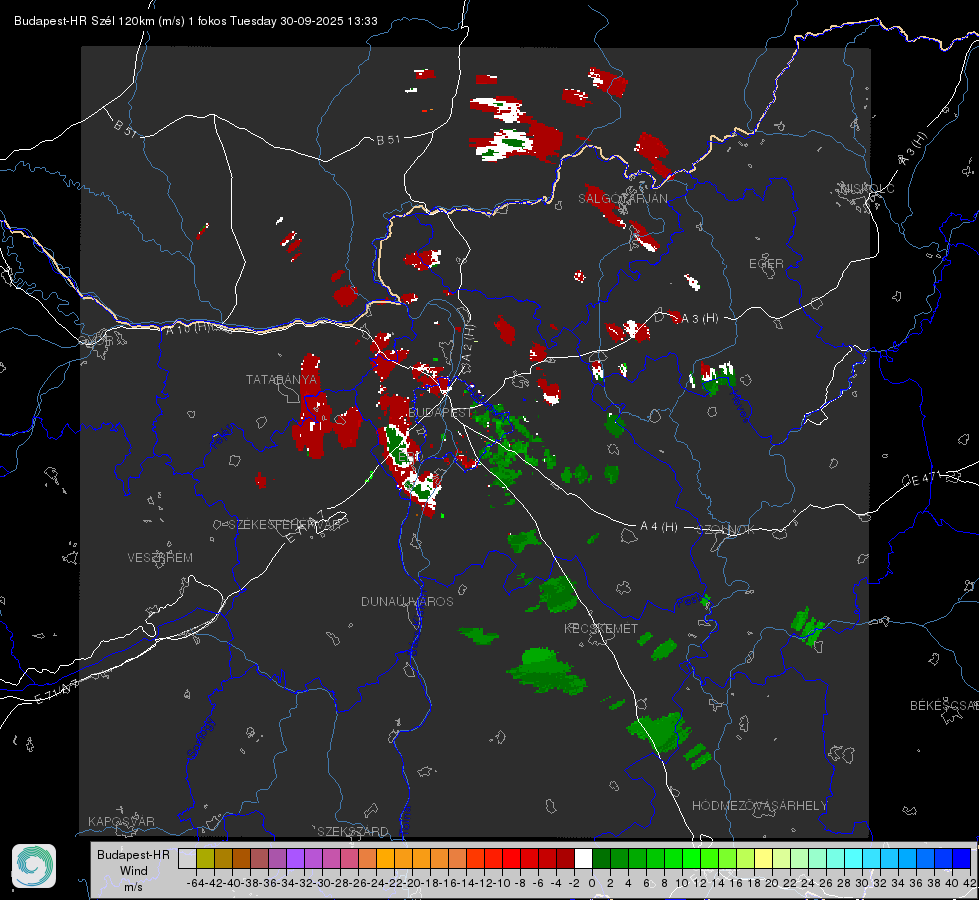This screenshot has height=900, width=979.
Task: Select the pale yellow 18 legend swatch
Action: click(763, 858)
